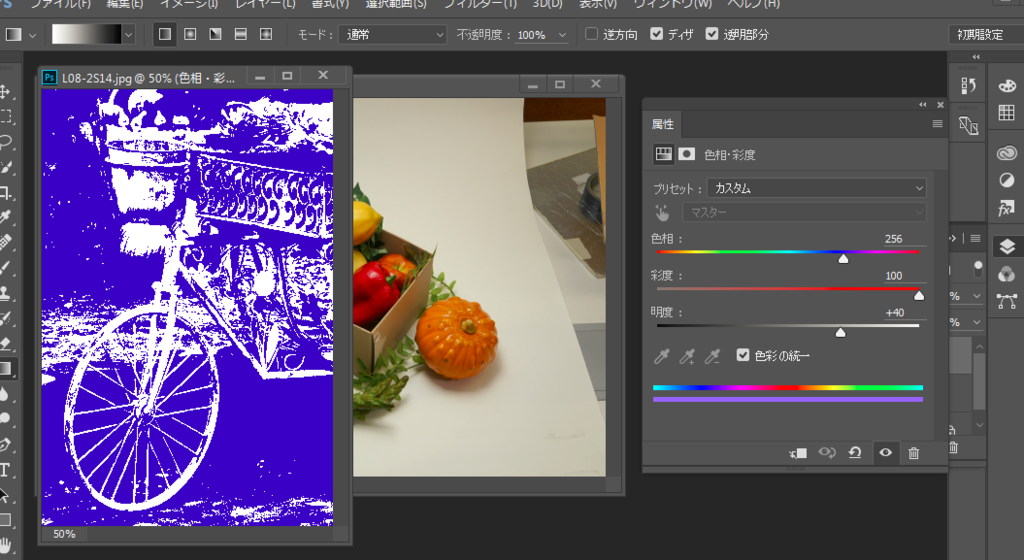Open the gradient tool preset picker arrow
The image size is (1024, 560).
[x=32, y=35]
